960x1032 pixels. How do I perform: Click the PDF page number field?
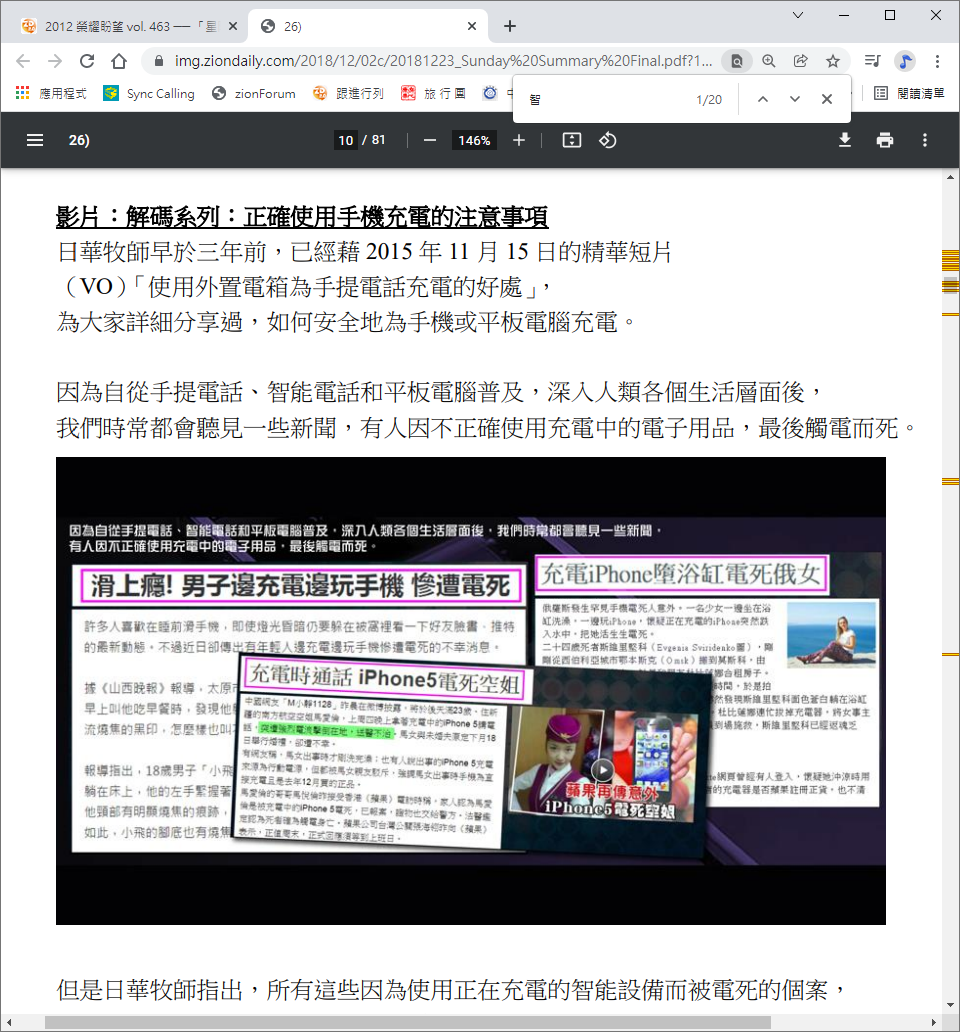pyautogui.click(x=346, y=140)
